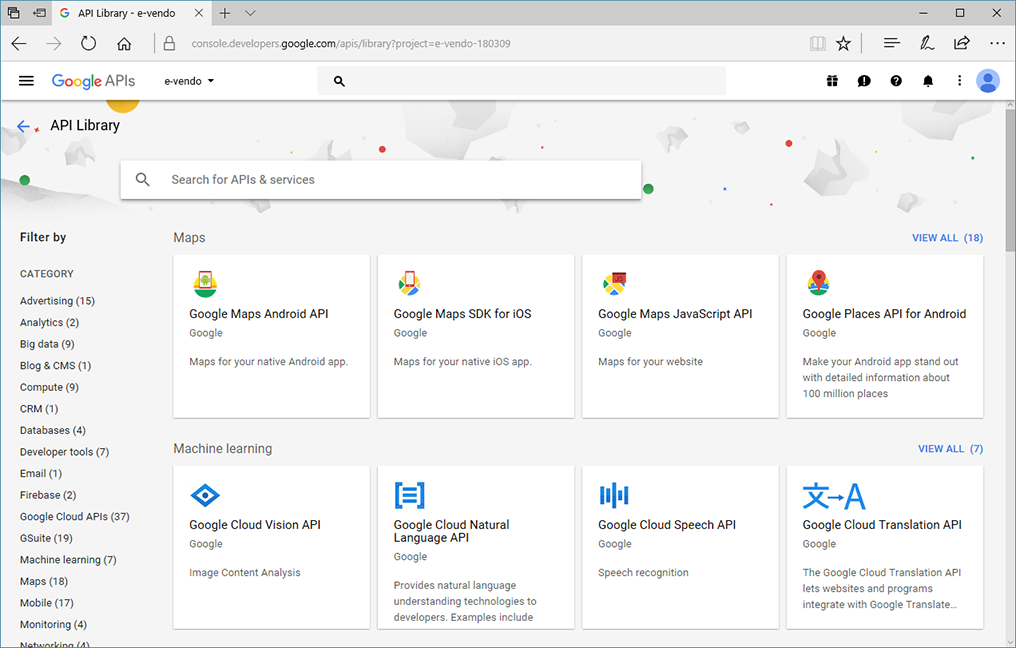
Task: Filter by GSuite (19) category
Action: tap(46, 538)
